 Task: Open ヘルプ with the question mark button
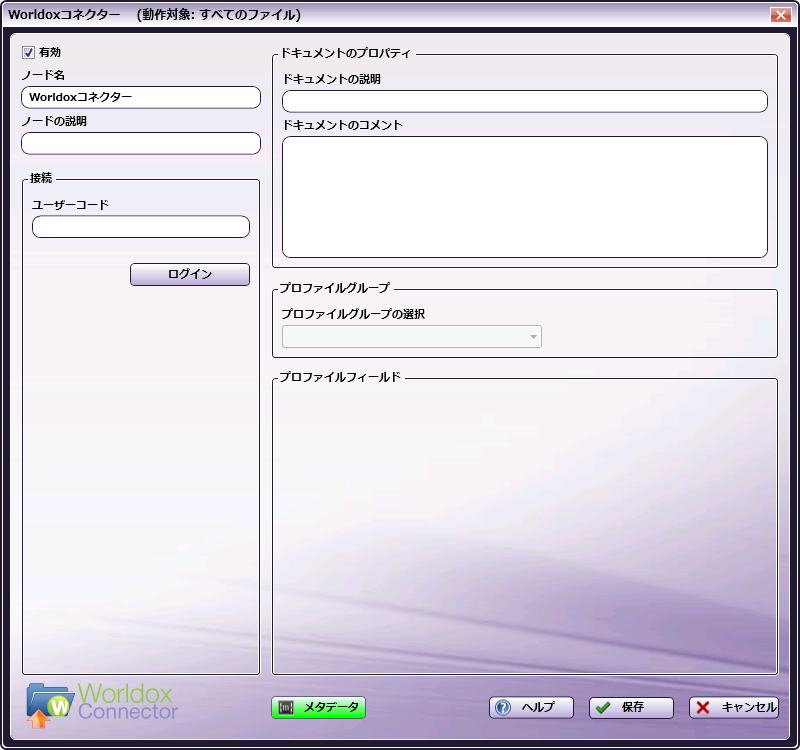click(x=531, y=708)
